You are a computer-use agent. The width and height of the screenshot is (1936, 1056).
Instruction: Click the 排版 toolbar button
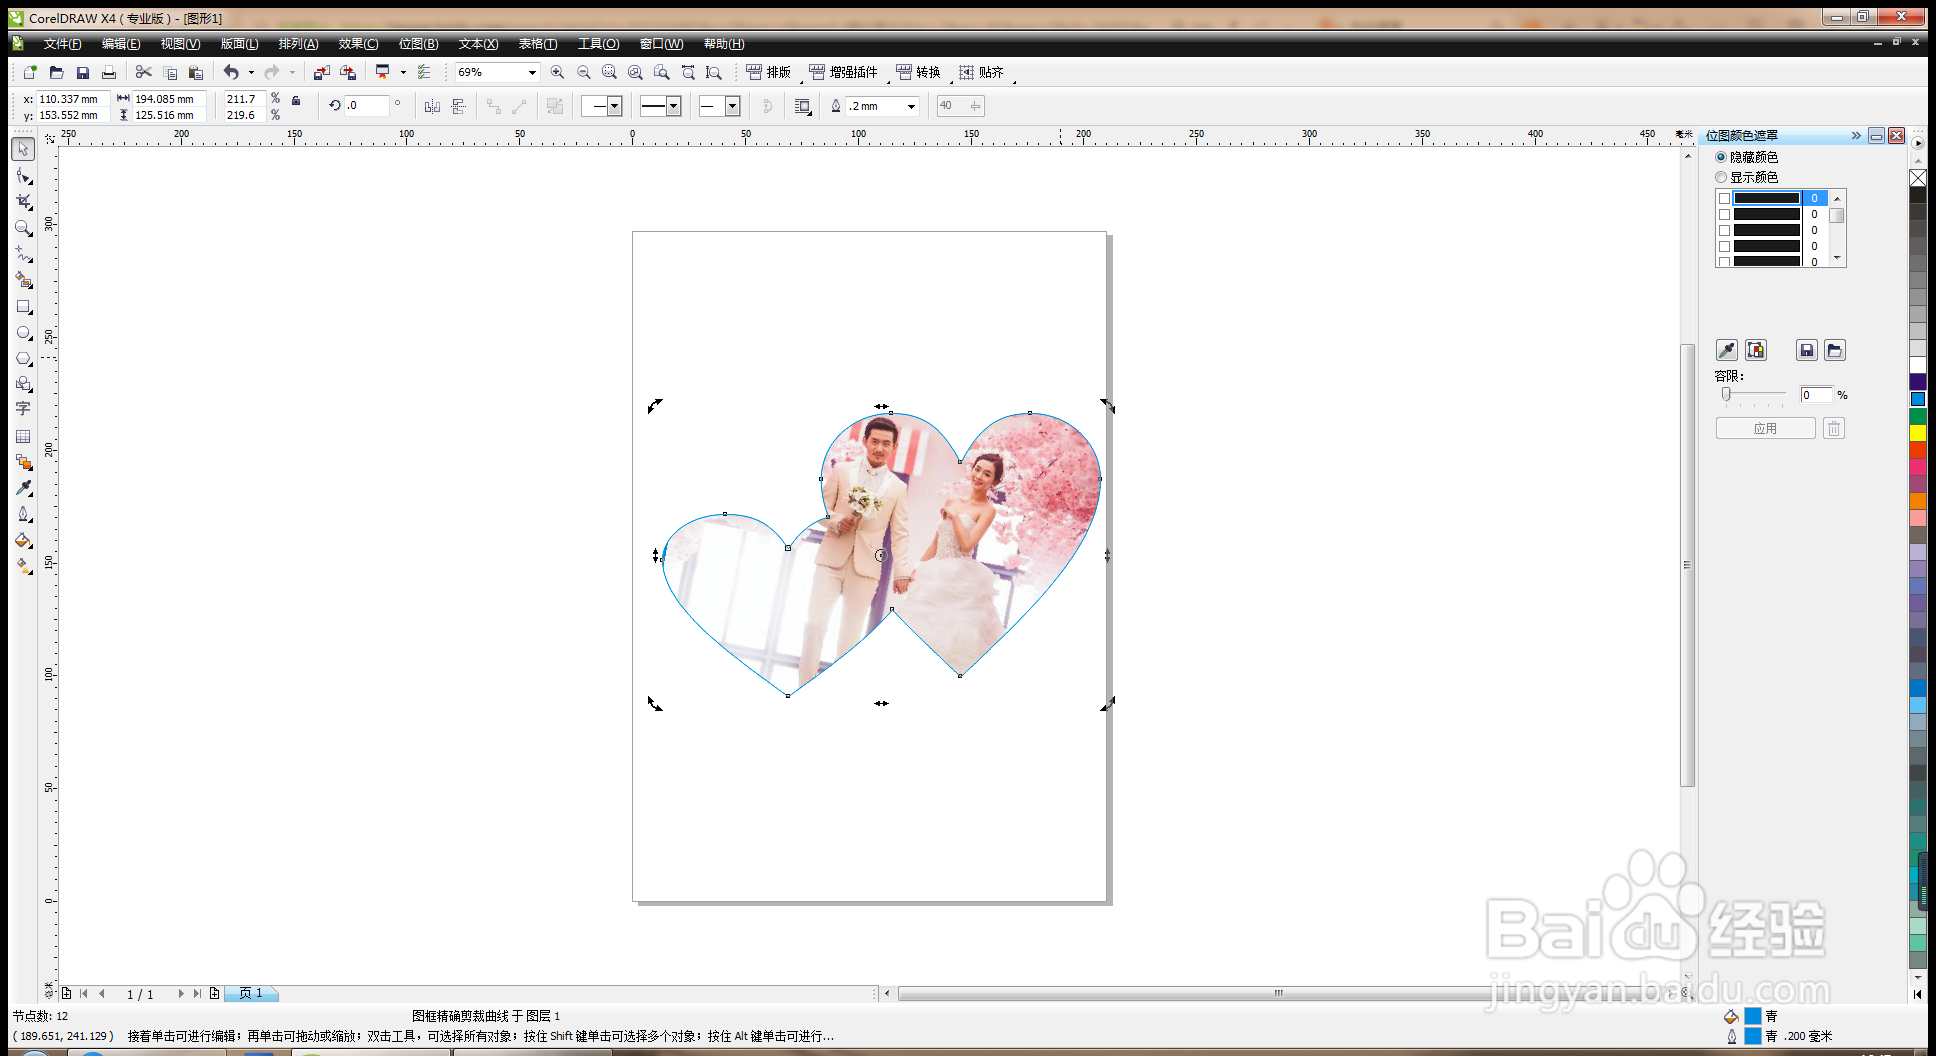coord(768,72)
